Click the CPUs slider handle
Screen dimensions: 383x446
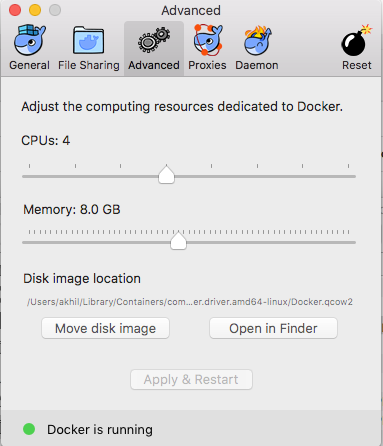(x=166, y=174)
